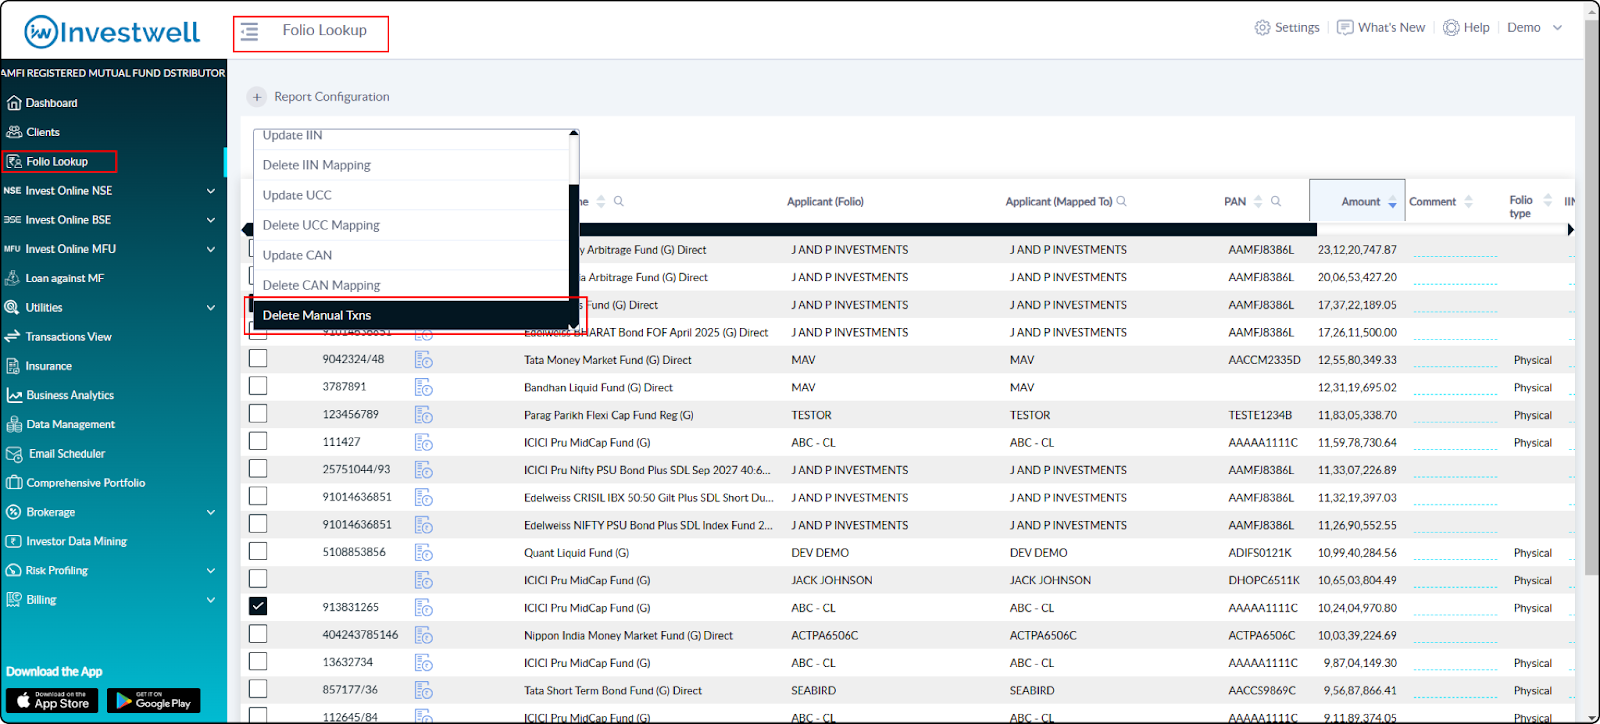The width and height of the screenshot is (1600, 724).
Task: Expand the Report Configuration section
Action: [257, 97]
